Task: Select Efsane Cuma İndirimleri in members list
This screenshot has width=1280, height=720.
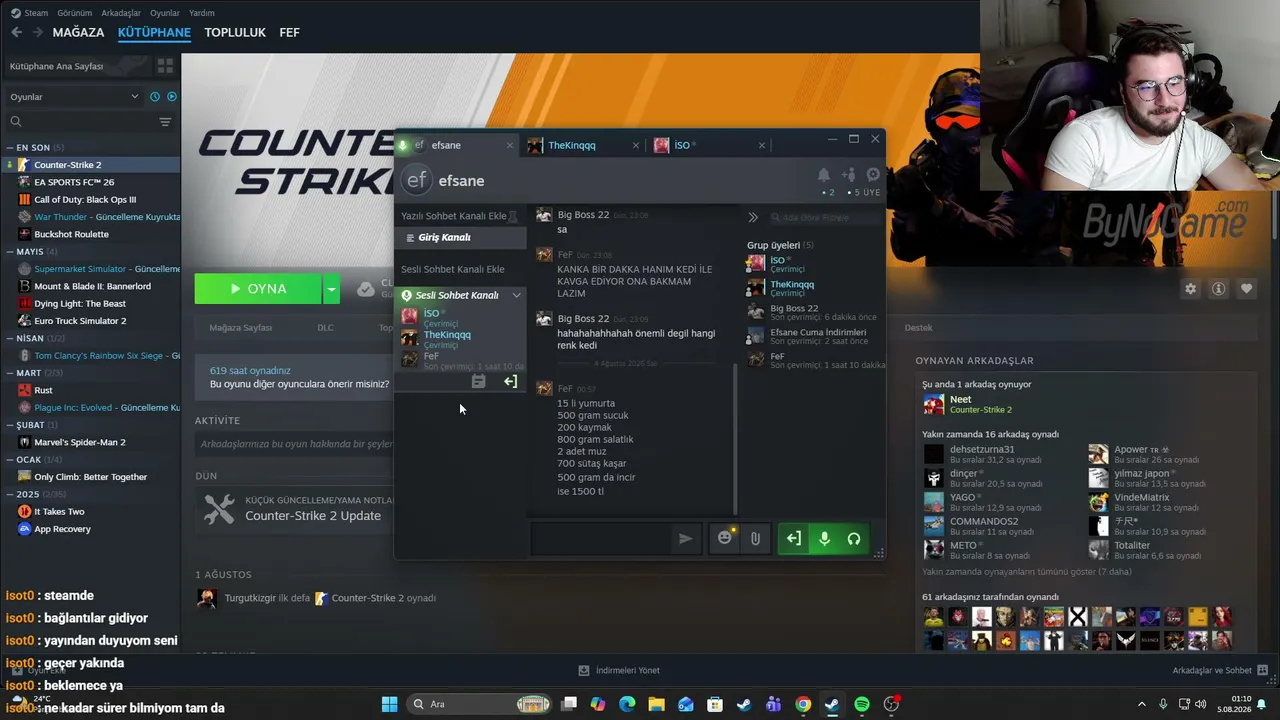Action: tap(815, 336)
